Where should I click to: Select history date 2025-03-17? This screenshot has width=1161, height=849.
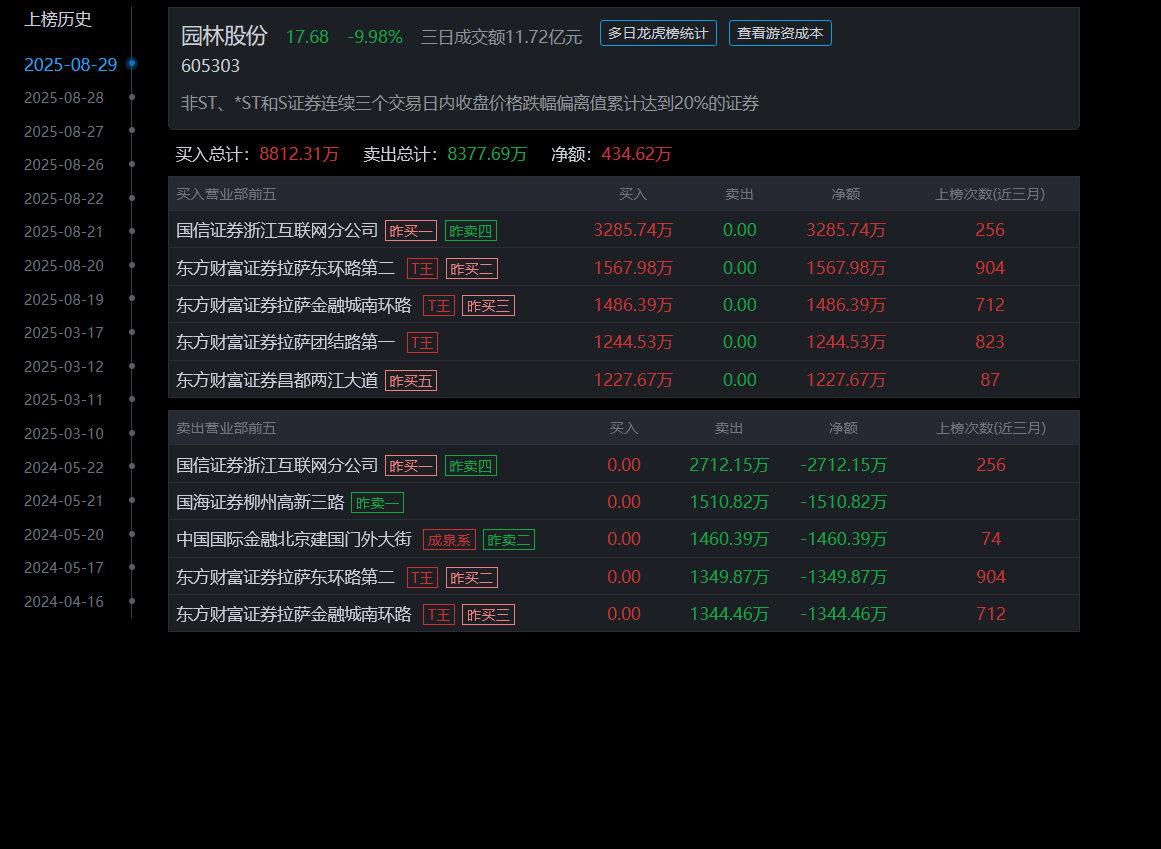pos(64,332)
